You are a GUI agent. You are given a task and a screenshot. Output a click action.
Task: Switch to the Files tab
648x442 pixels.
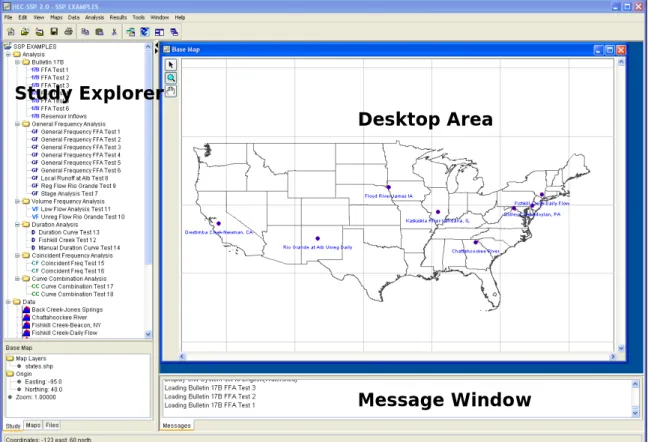click(x=52, y=425)
